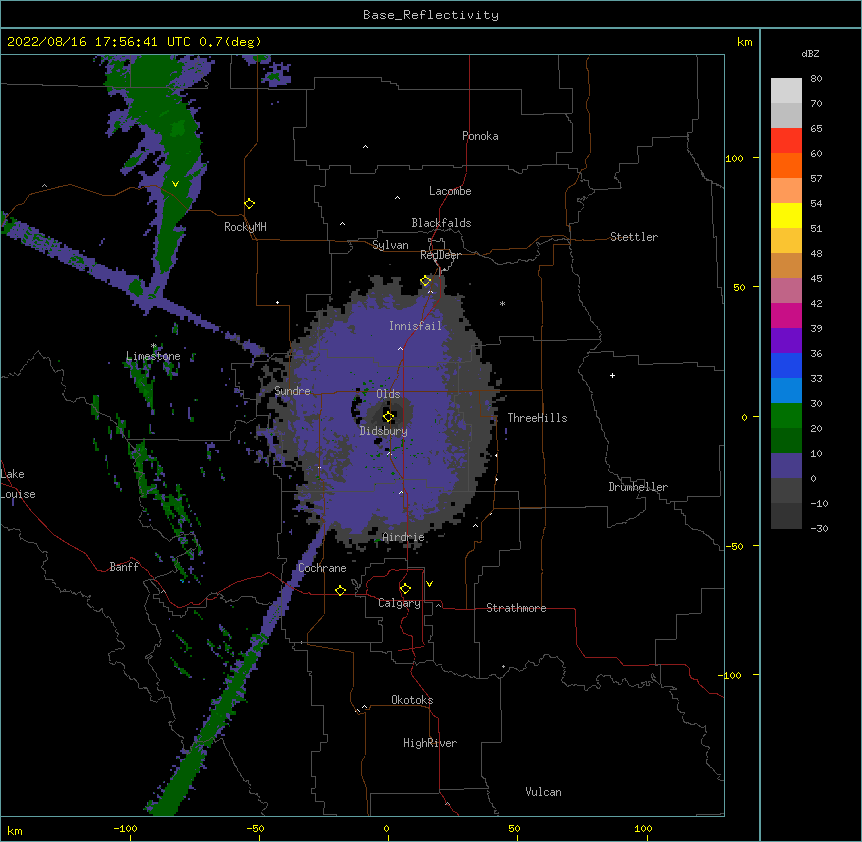Click the 50 tick on bottom axis

514,828
